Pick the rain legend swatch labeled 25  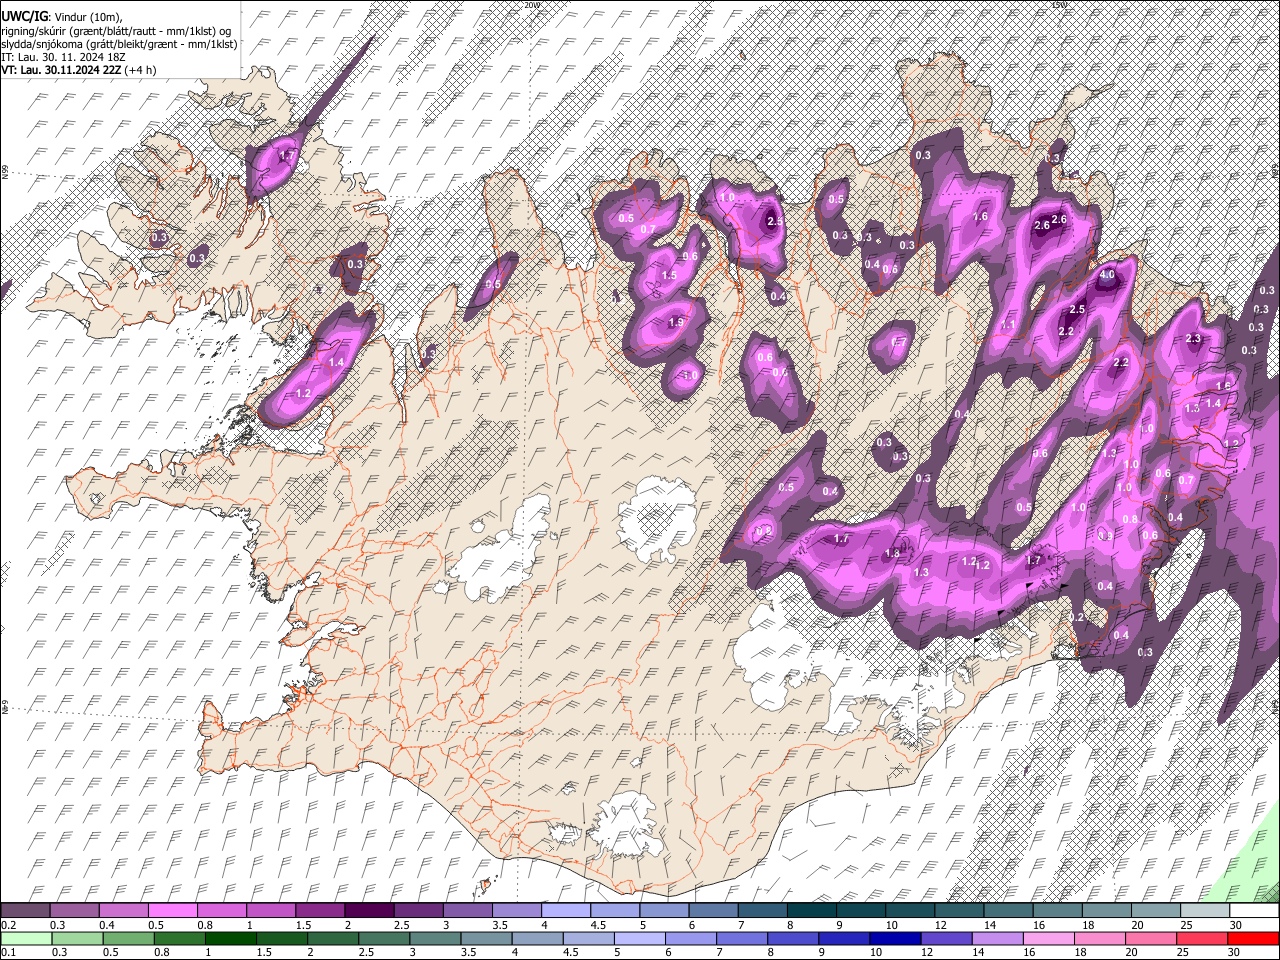coord(1202,938)
